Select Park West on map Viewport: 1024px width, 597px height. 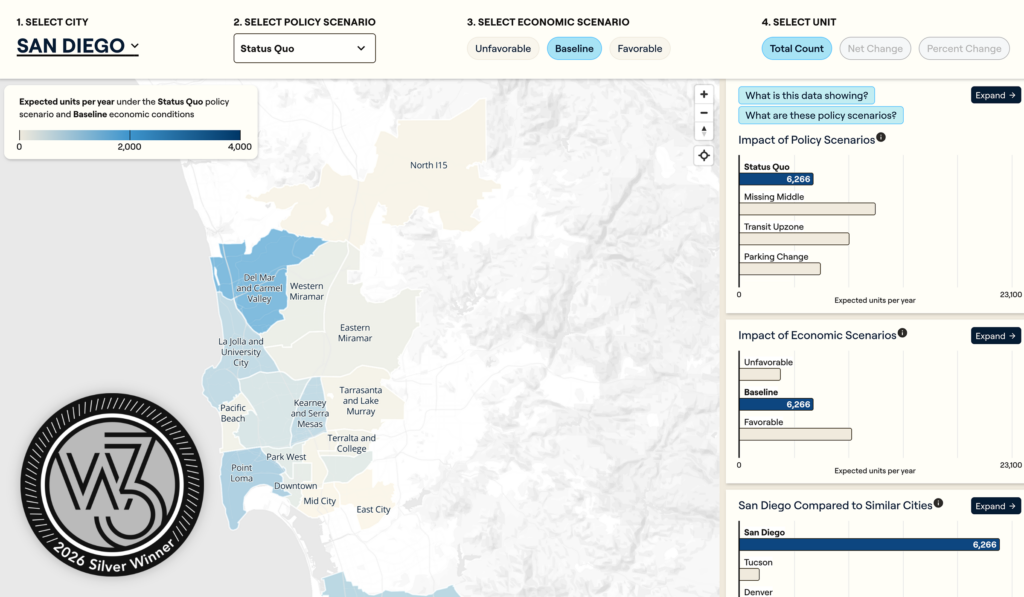point(286,457)
